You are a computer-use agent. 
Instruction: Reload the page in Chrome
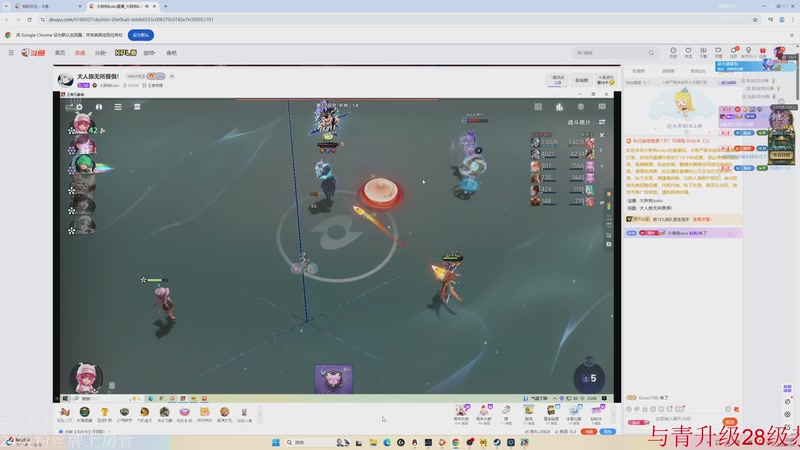pyautogui.click(x=29, y=19)
